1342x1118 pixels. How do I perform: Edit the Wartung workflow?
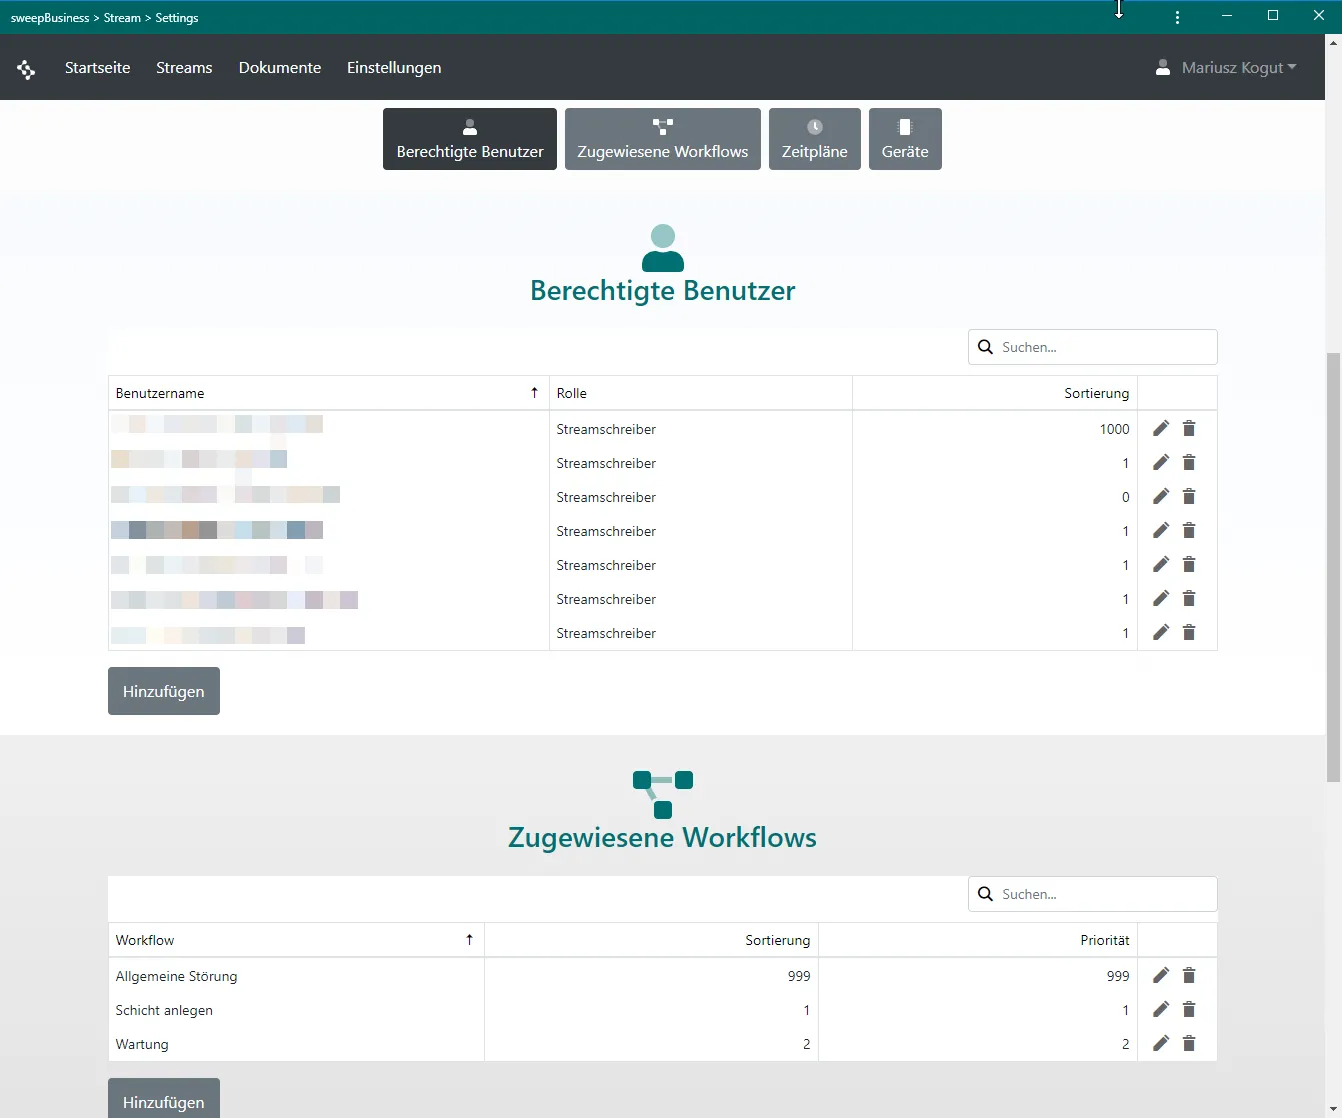(1160, 1043)
